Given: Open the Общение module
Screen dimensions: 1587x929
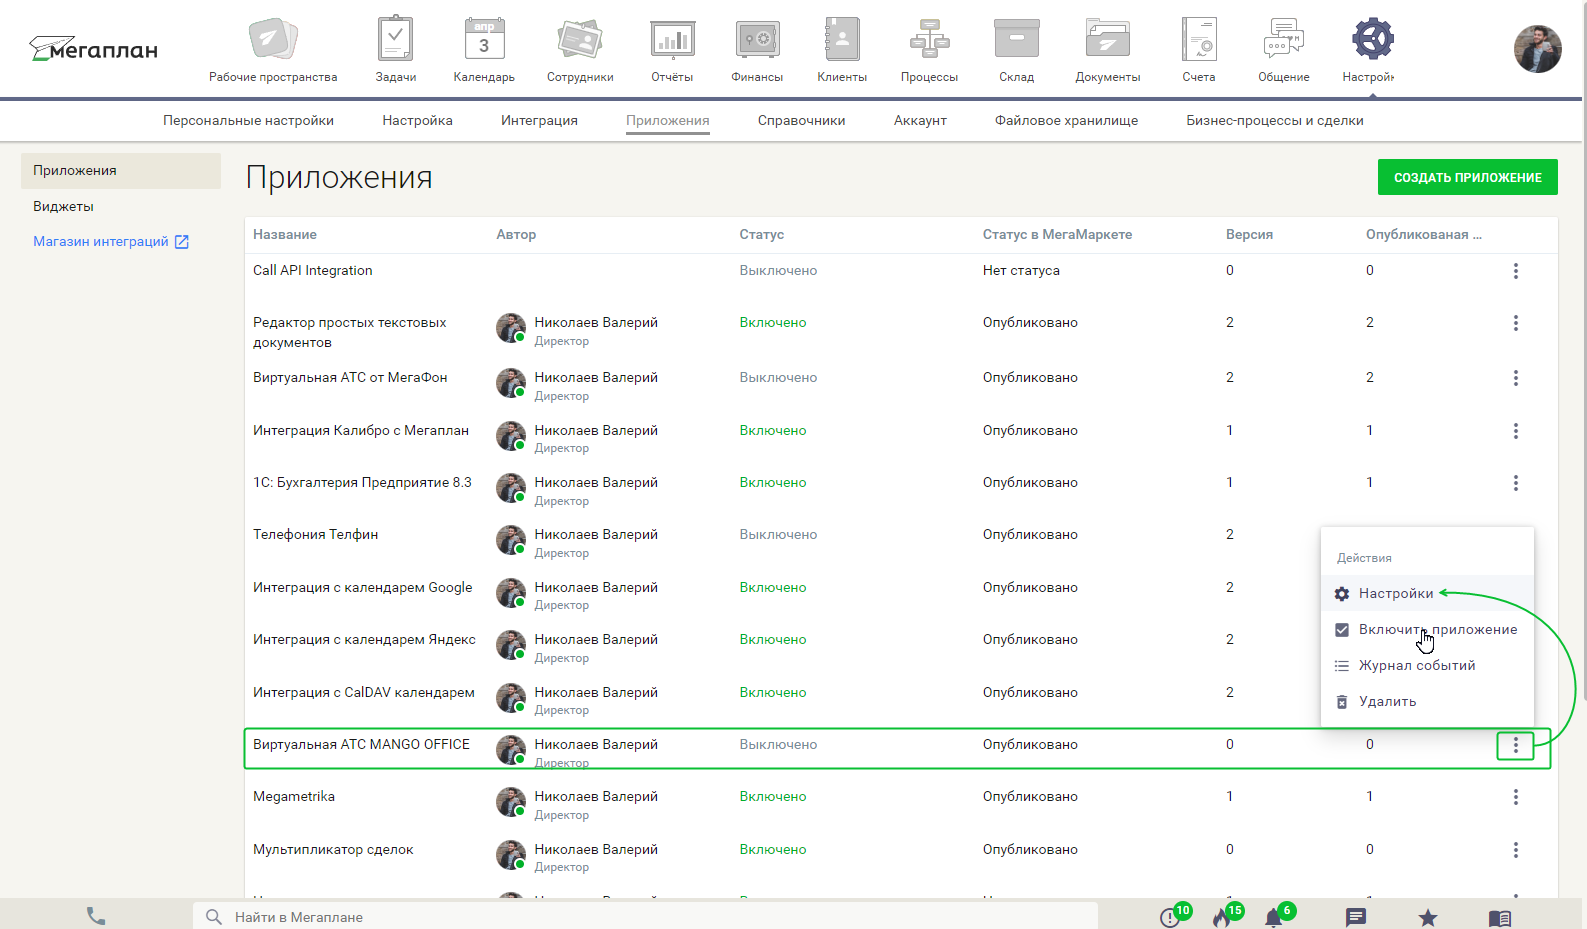Looking at the screenshot, I should tap(1284, 50).
